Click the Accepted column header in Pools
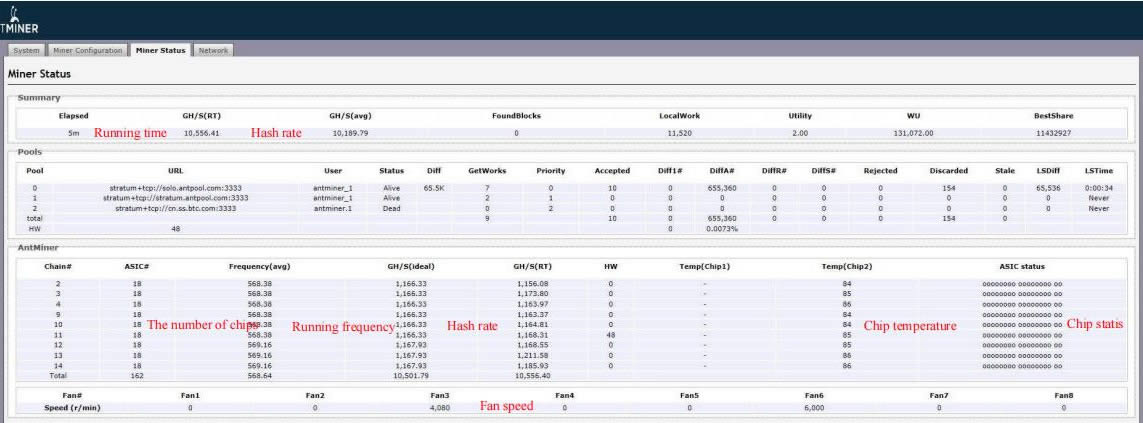The image size is (1143, 423). pyautogui.click(x=612, y=171)
